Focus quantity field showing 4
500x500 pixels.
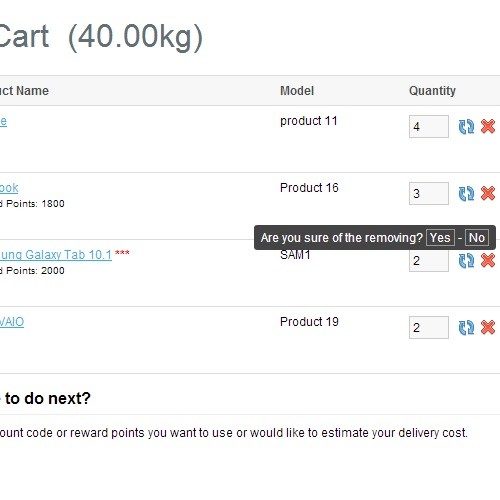click(x=429, y=127)
